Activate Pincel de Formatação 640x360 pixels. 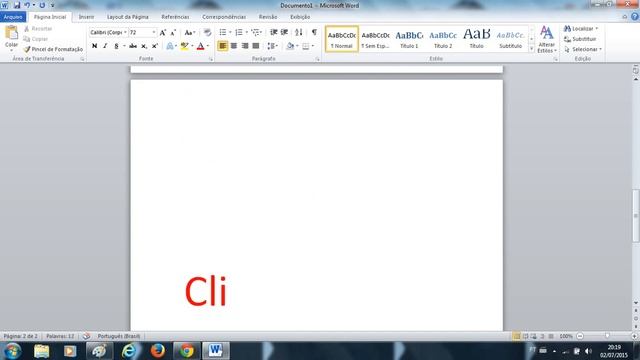coord(53,49)
